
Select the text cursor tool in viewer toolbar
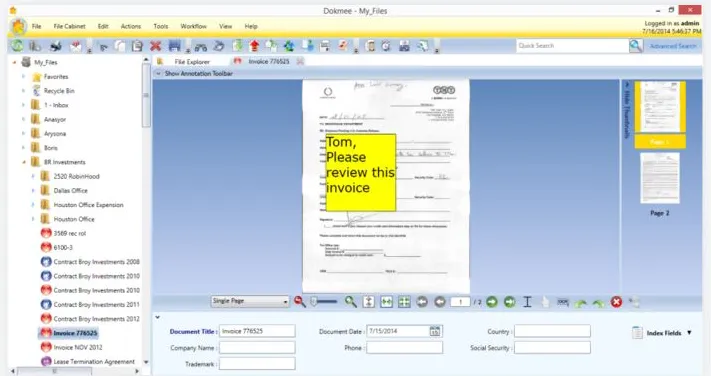527,302
